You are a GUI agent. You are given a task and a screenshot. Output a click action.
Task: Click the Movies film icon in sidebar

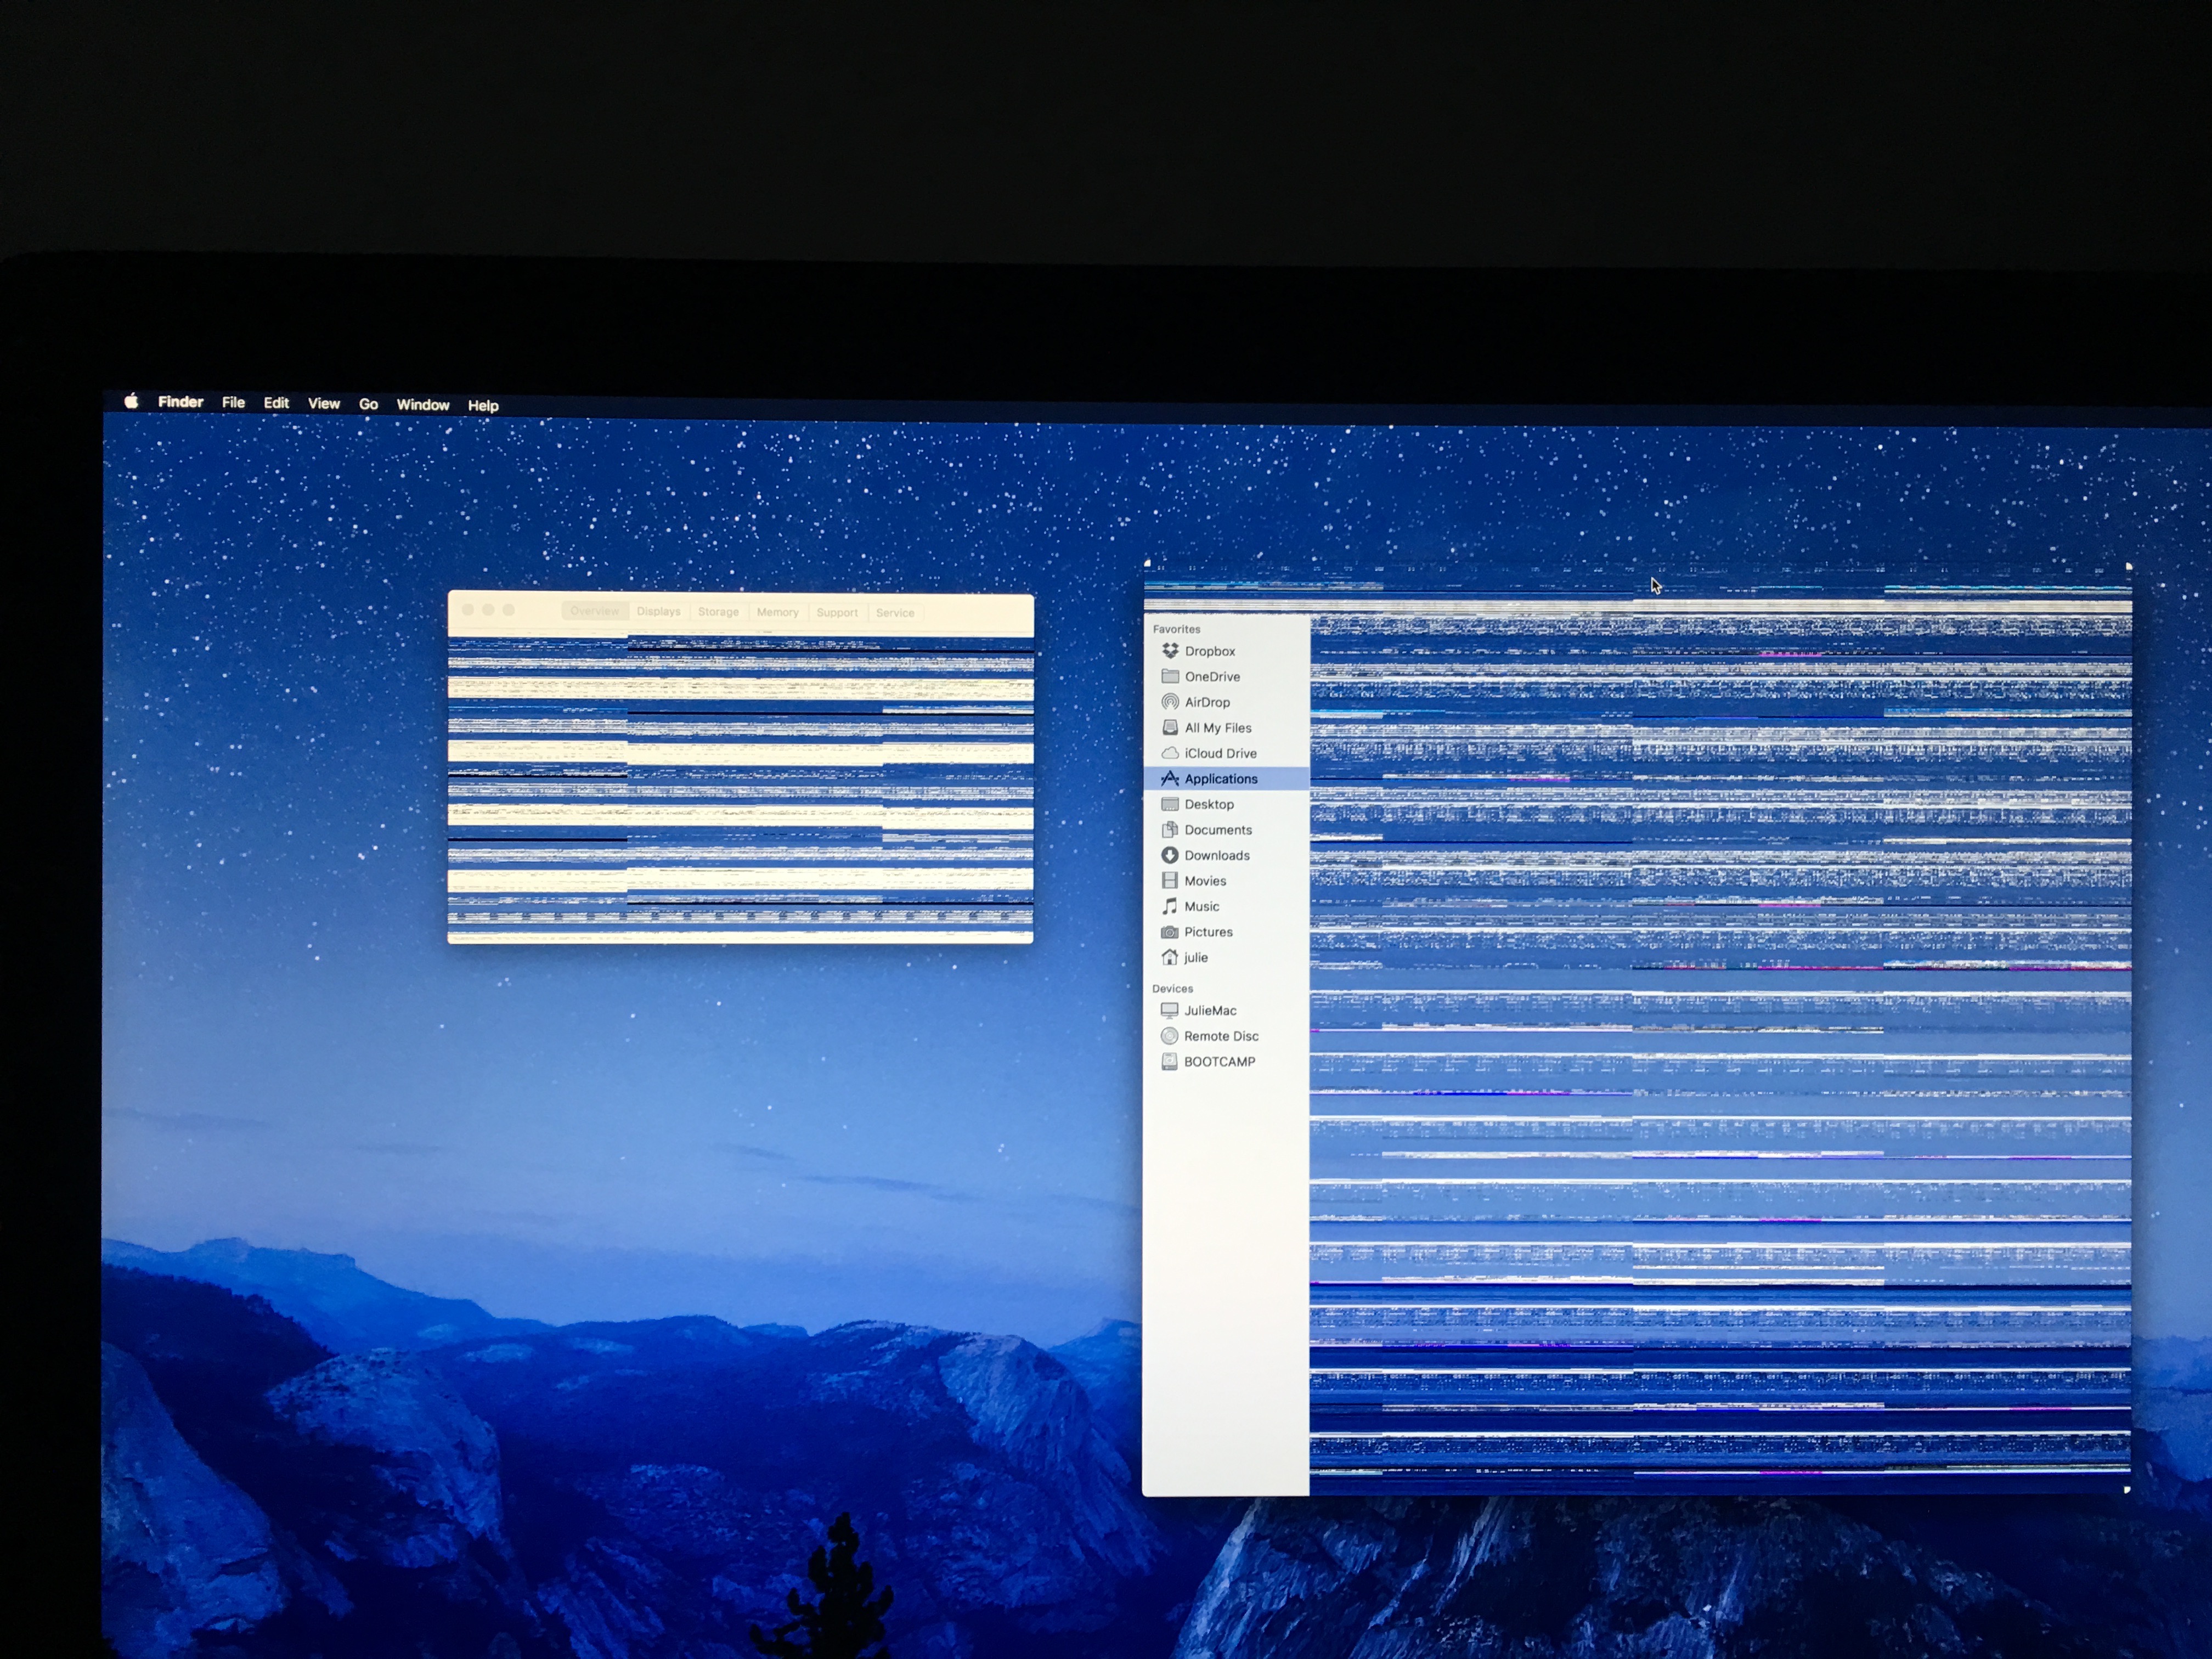pyautogui.click(x=1170, y=880)
